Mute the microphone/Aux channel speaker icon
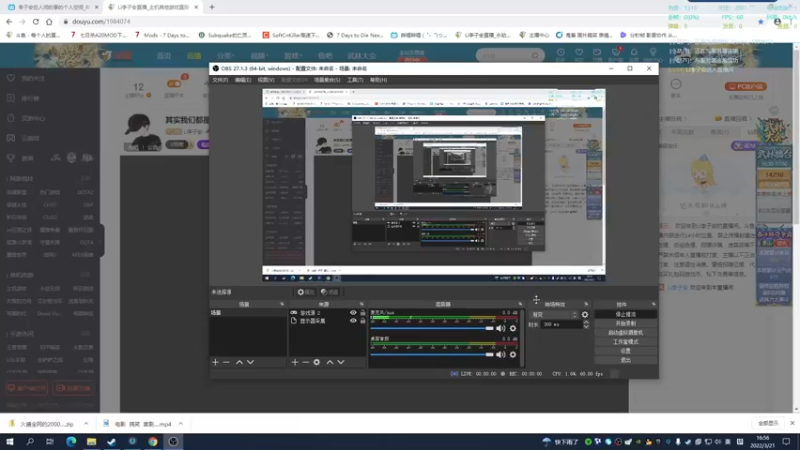800x450 pixels. click(x=501, y=329)
